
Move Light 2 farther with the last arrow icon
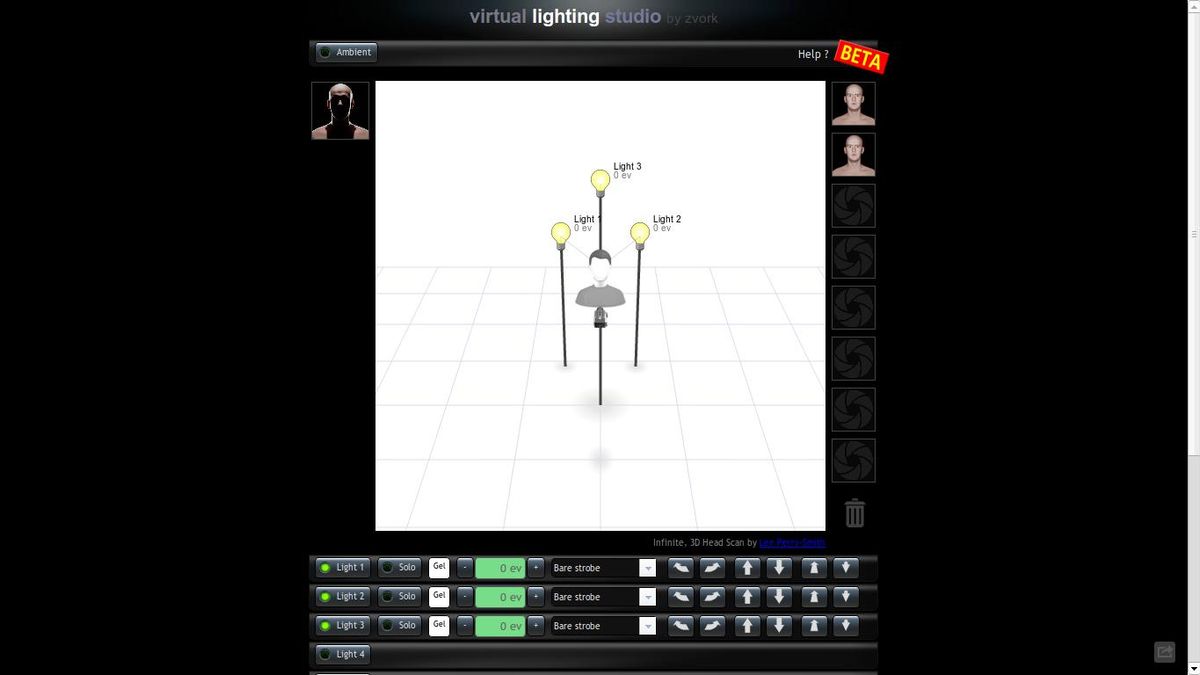[846, 597]
